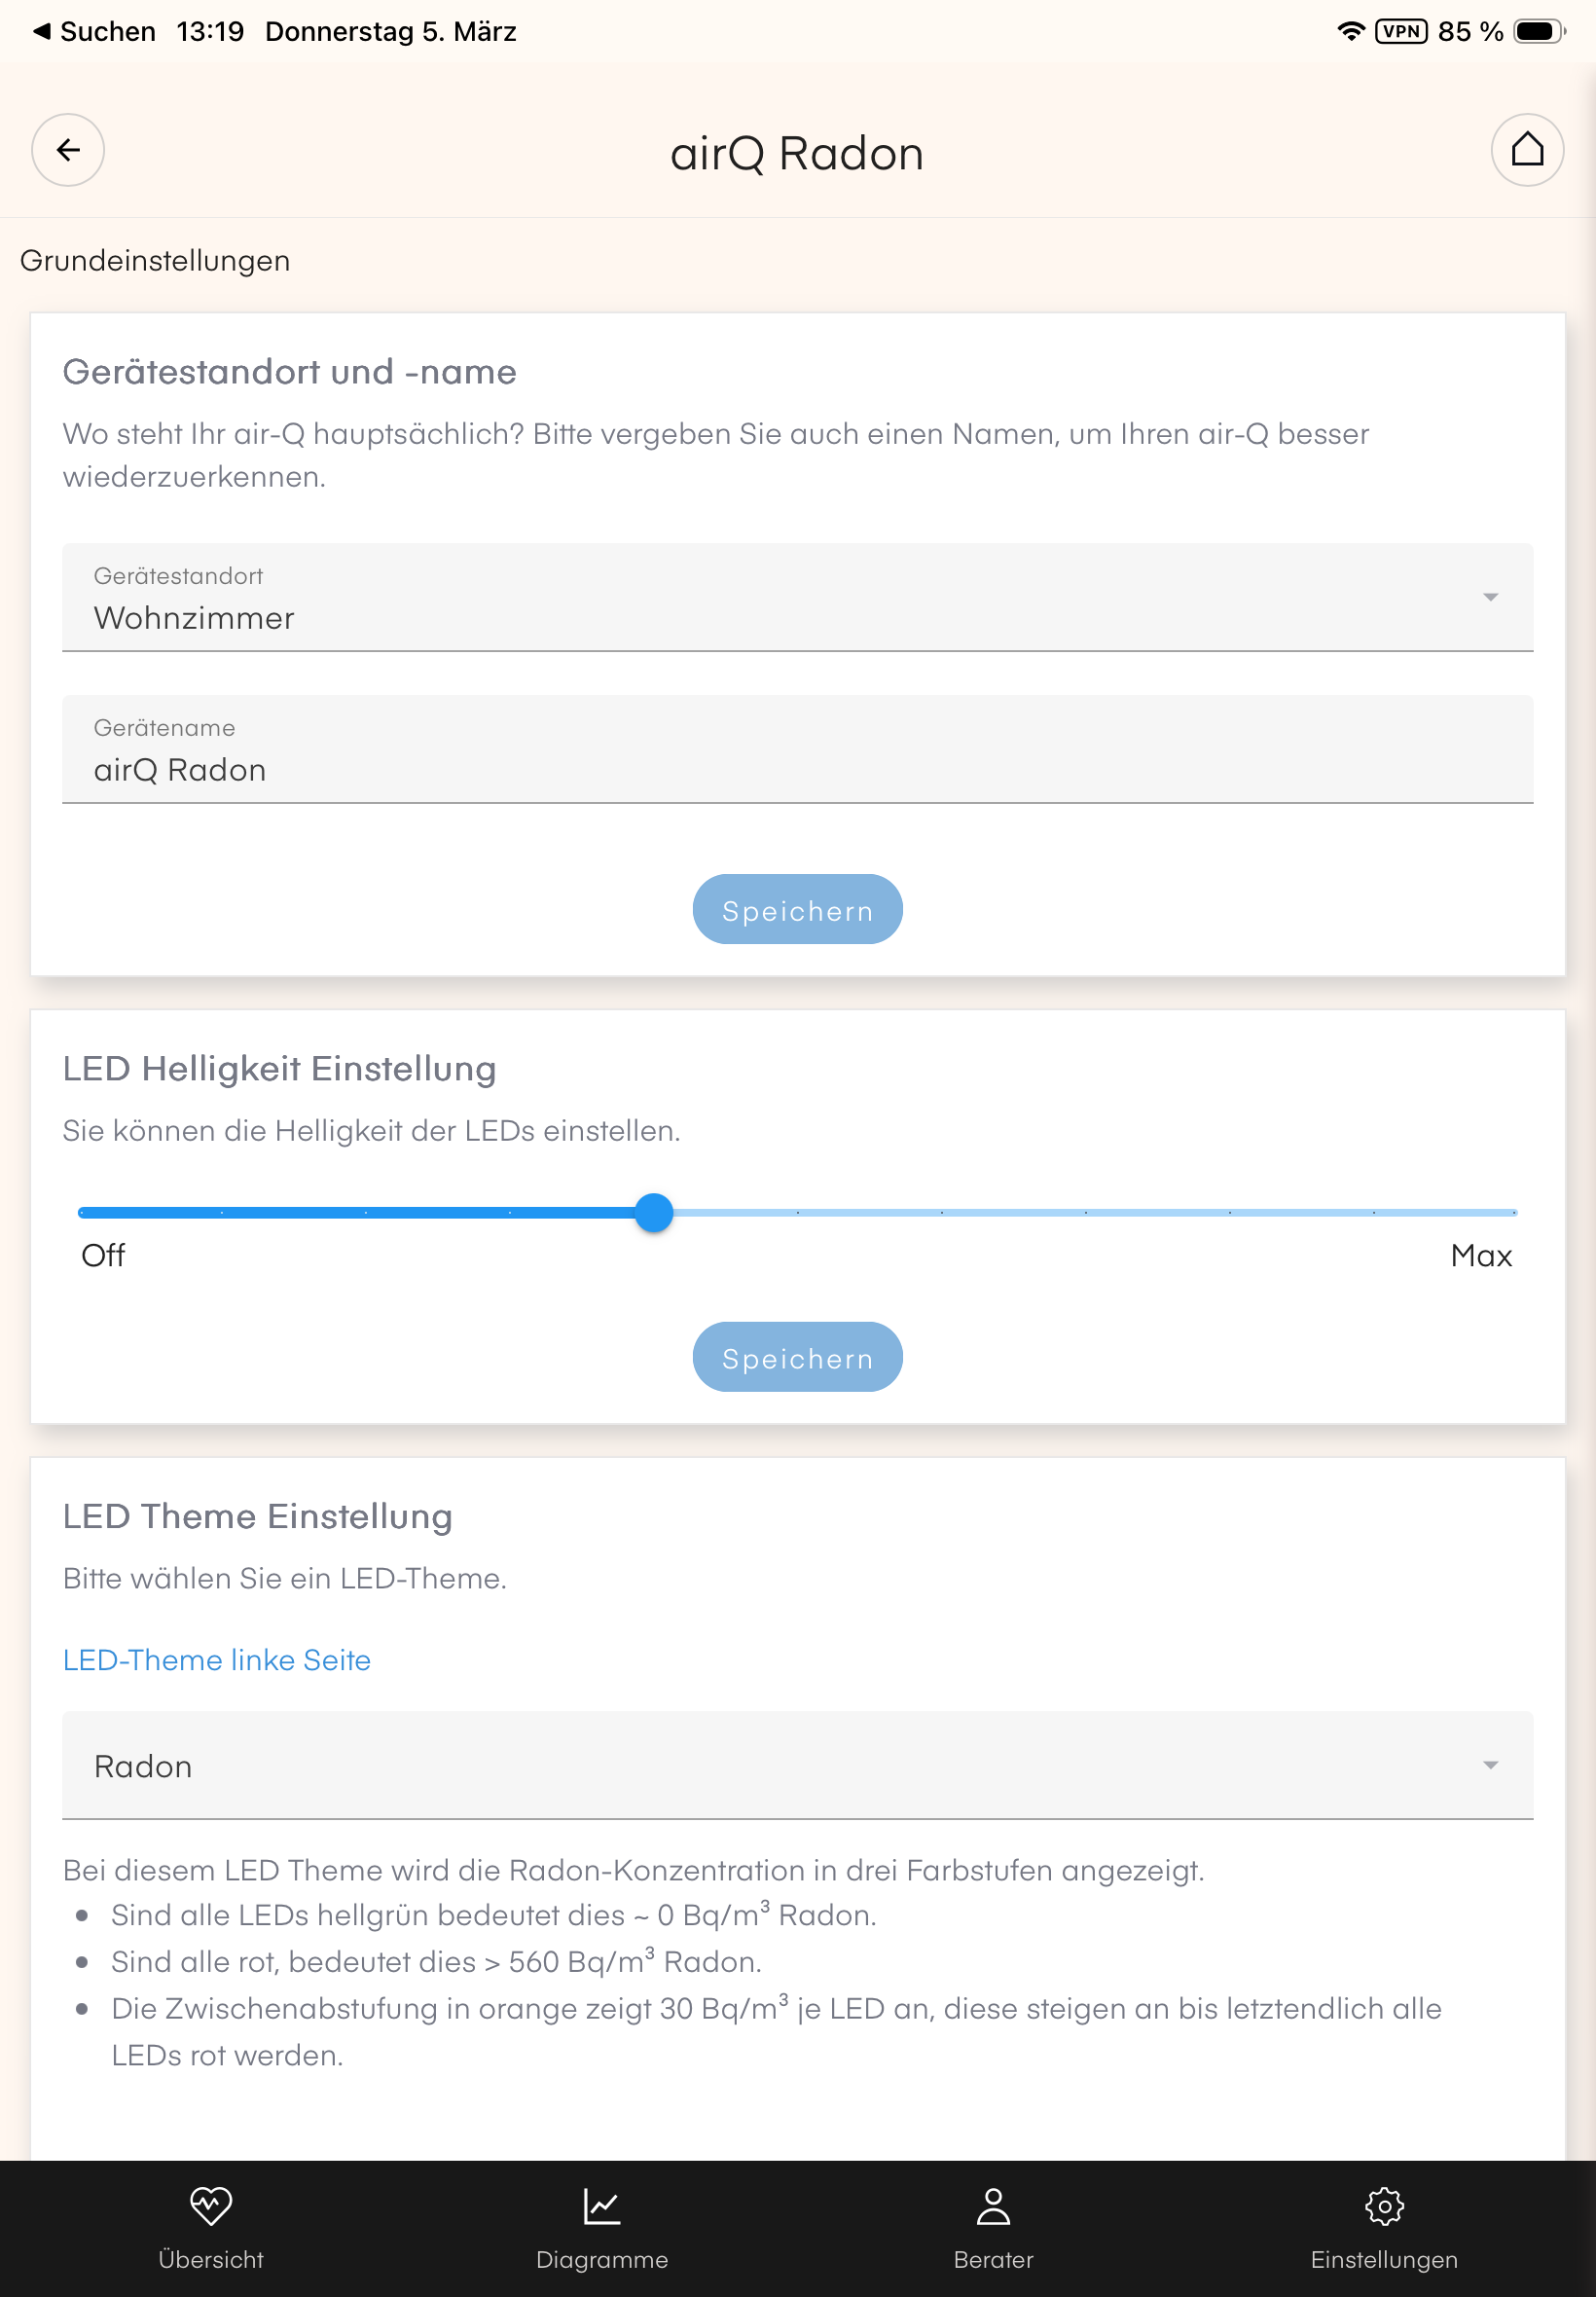
Task: Tap the home icon in the header
Action: (1526, 150)
